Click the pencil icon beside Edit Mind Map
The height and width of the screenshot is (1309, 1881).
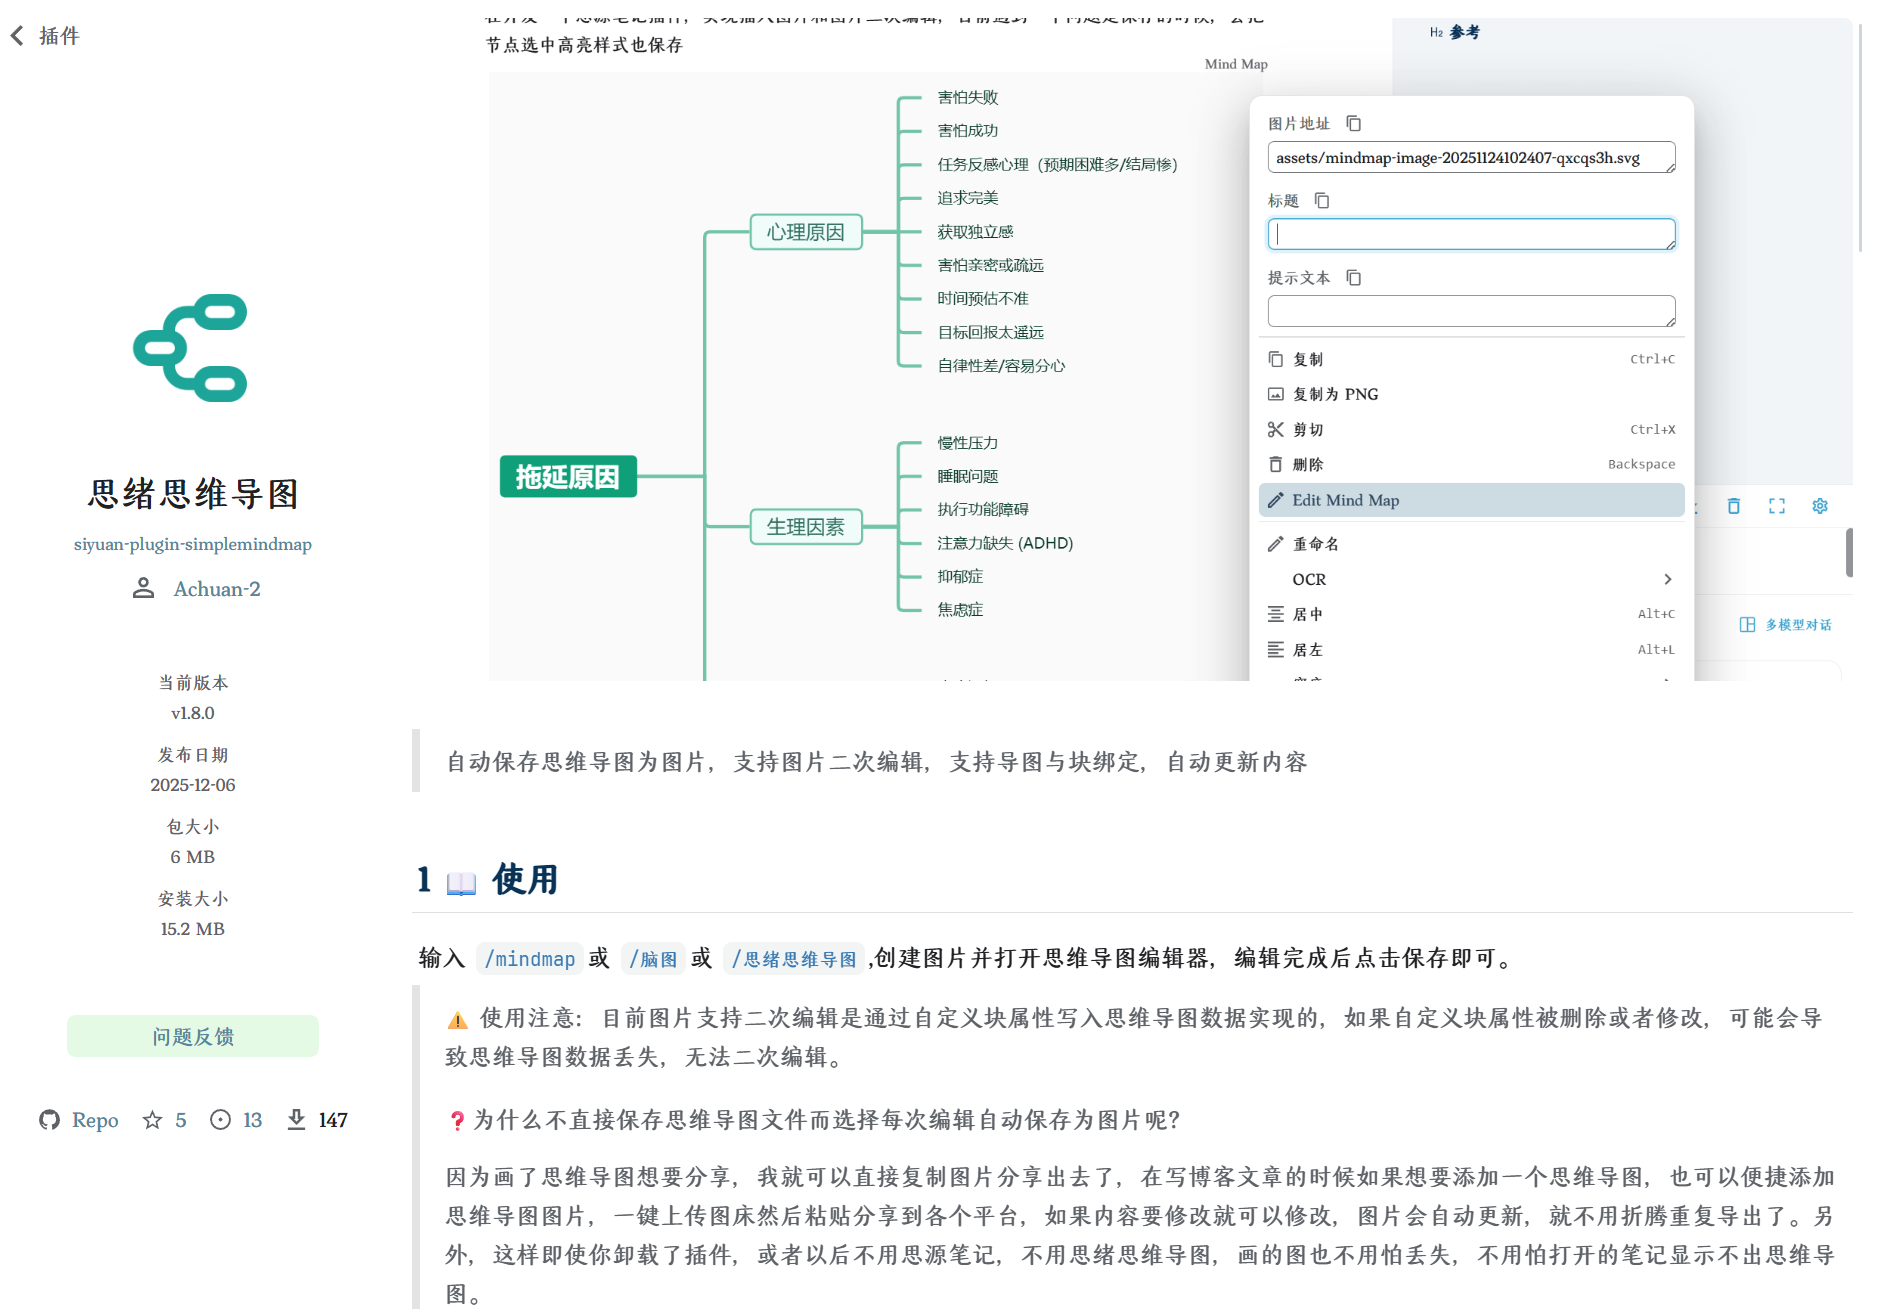[x=1276, y=500]
